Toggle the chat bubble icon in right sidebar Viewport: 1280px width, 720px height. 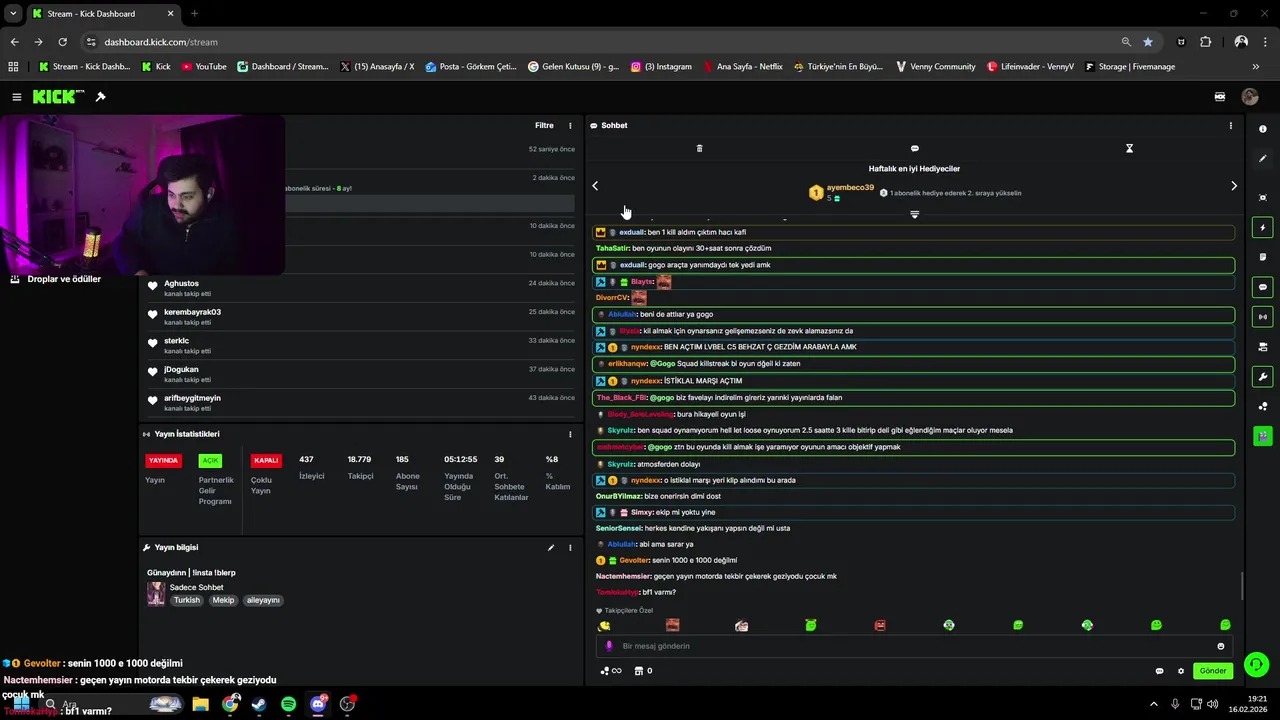[1262, 287]
